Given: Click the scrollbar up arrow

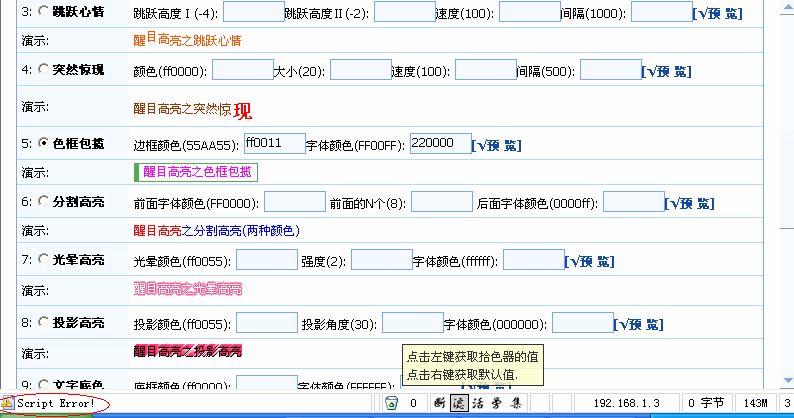Looking at the screenshot, I should [x=787, y=8].
